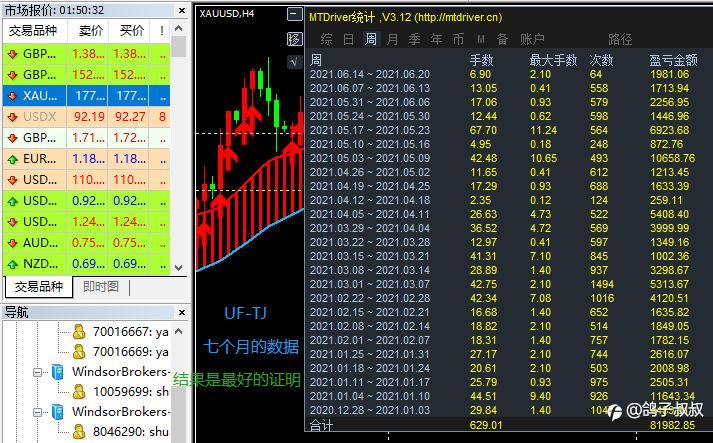Open the 路径 path tab
This screenshot has width=713, height=443.
click(x=620, y=40)
